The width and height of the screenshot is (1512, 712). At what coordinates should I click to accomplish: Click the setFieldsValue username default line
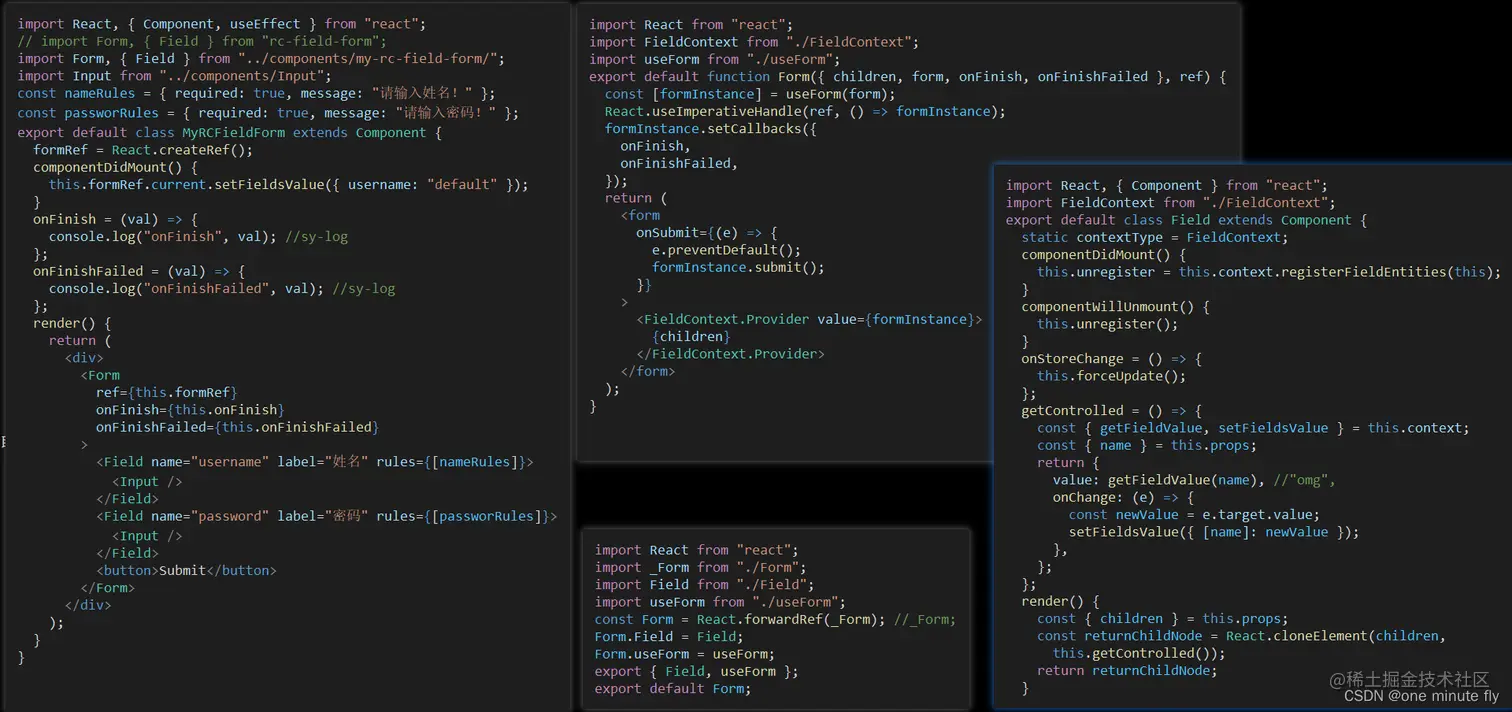click(288, 184)
